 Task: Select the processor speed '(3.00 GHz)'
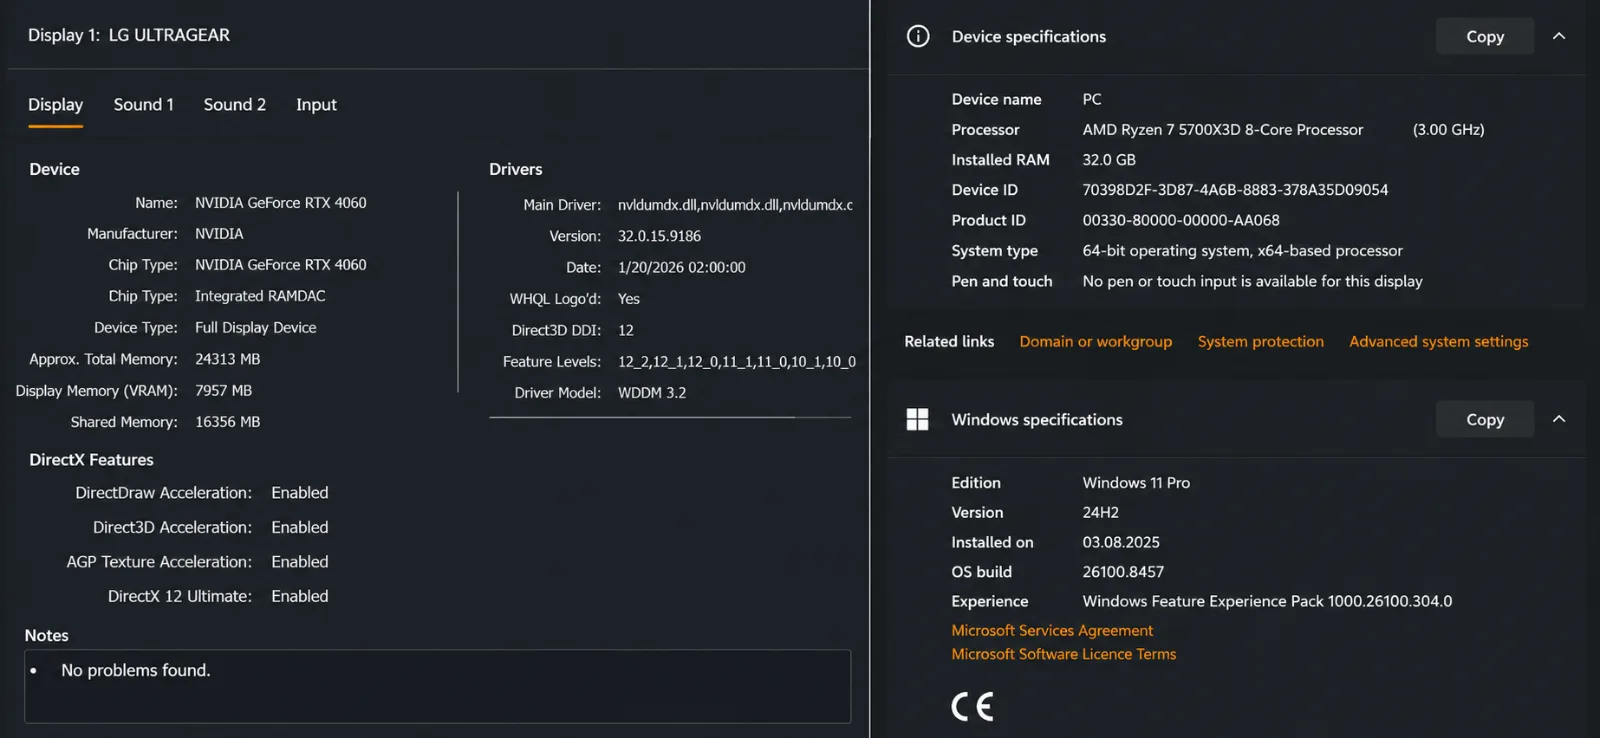pos(1448,130)
